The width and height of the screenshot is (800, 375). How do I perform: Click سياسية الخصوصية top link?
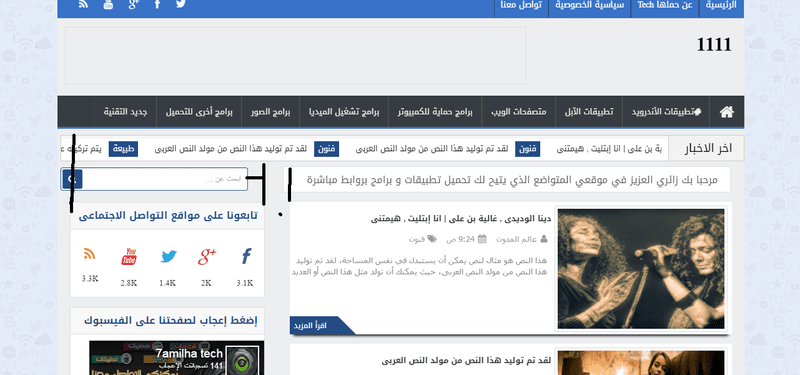(x=590, y=5)
